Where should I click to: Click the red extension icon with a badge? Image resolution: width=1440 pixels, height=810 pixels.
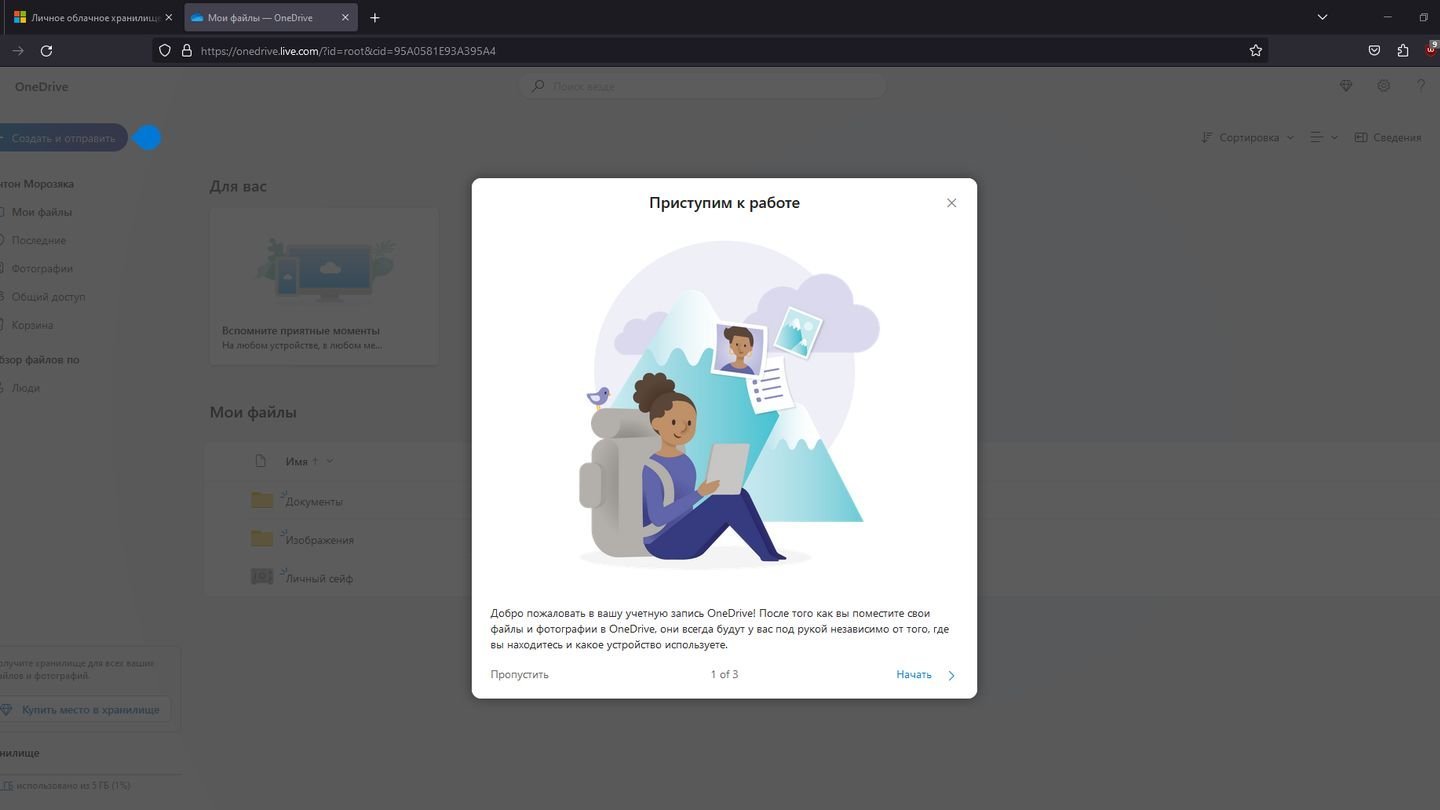coord(1432,50)
